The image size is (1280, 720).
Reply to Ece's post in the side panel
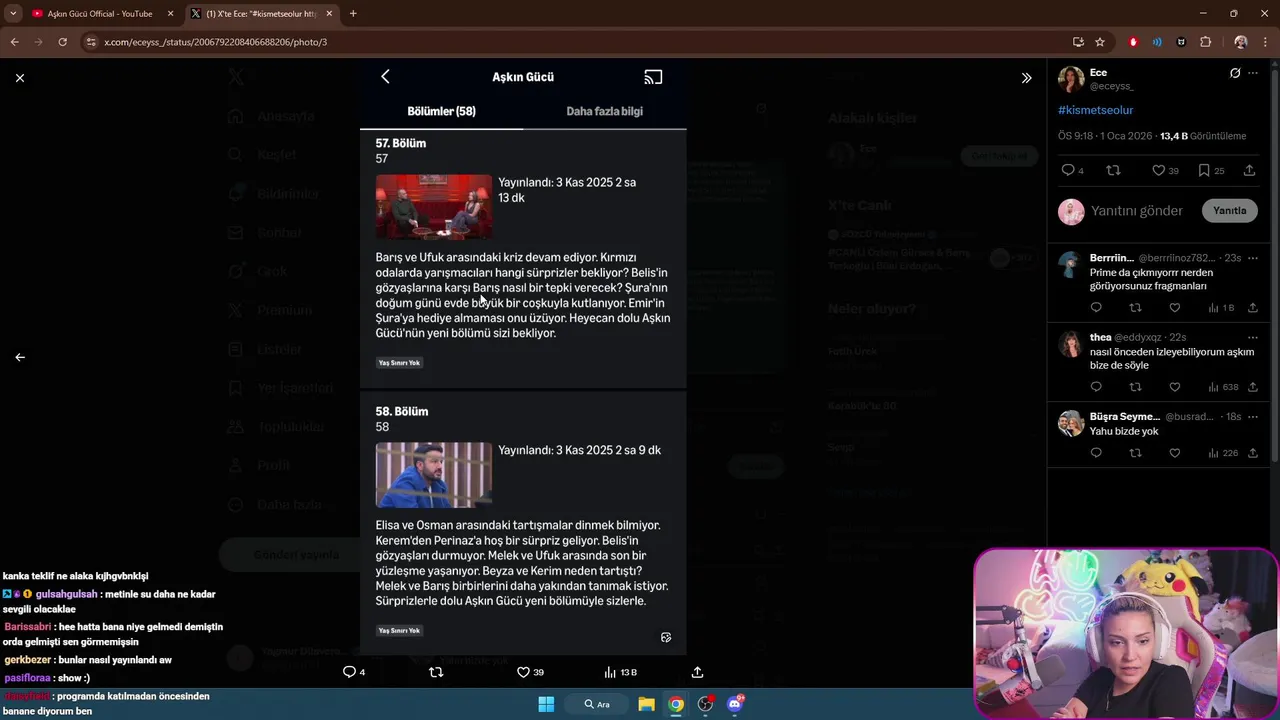1068,171
